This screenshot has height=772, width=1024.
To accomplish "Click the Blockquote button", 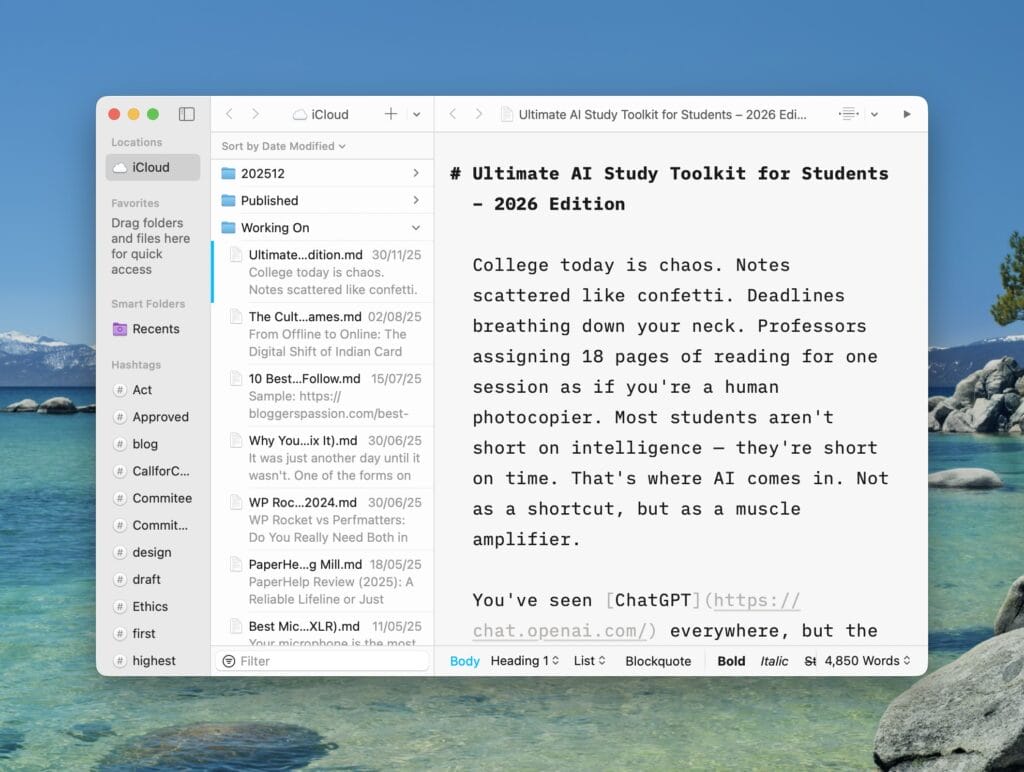I will point(658,661).
